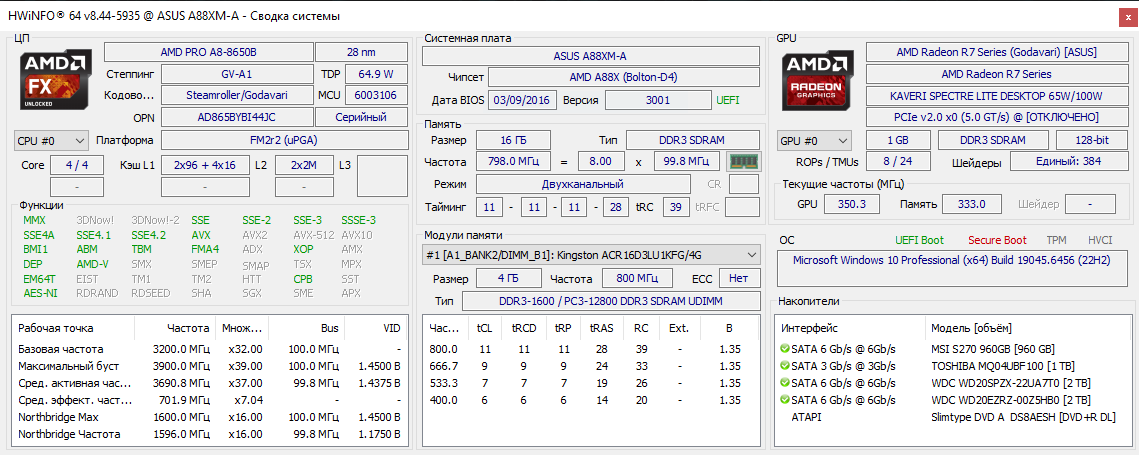The image size is (1139, 455).
Task: Click the 1 GB video memory field
Action: pos(898,140)
